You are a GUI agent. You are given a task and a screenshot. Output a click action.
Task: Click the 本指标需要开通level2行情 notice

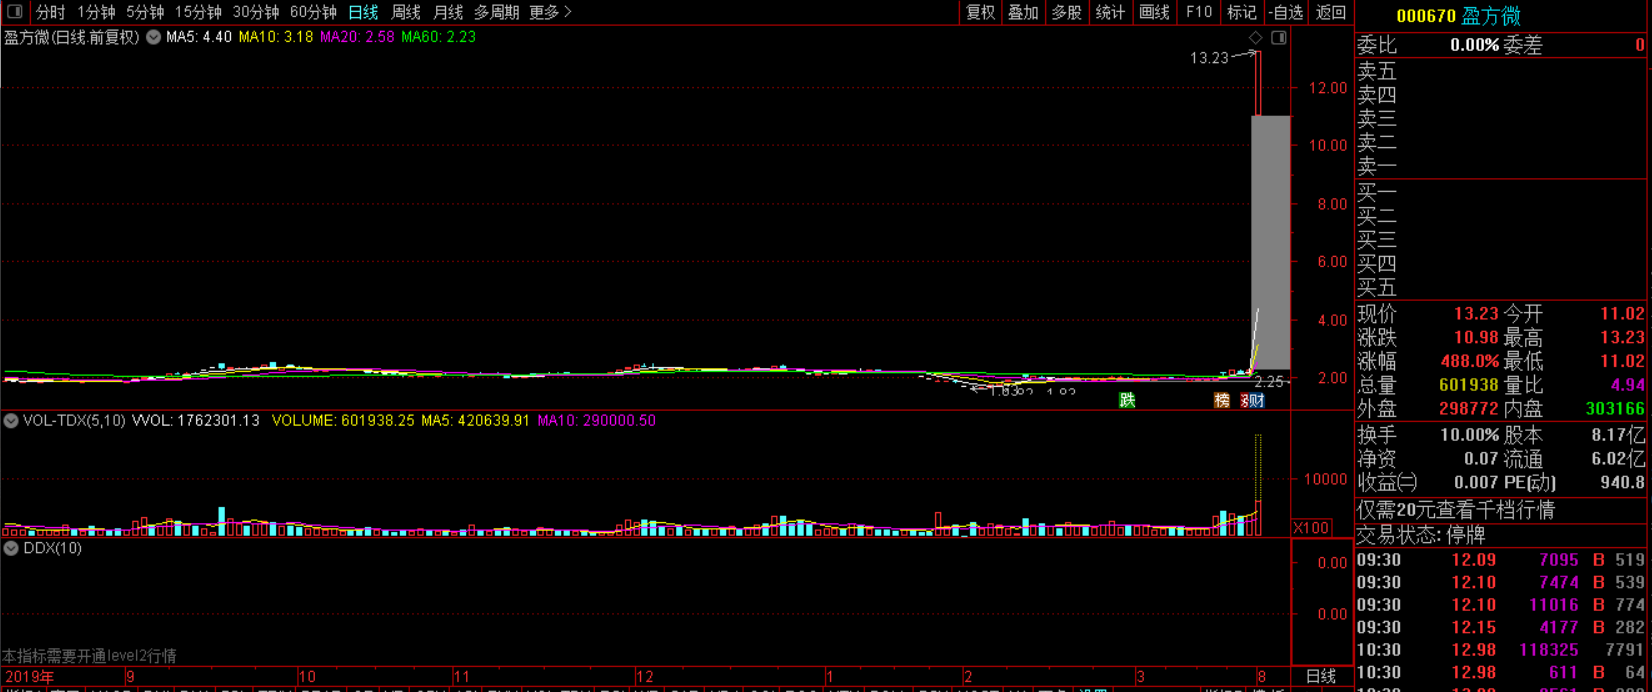pyautogui.click(x=89, y=656)
